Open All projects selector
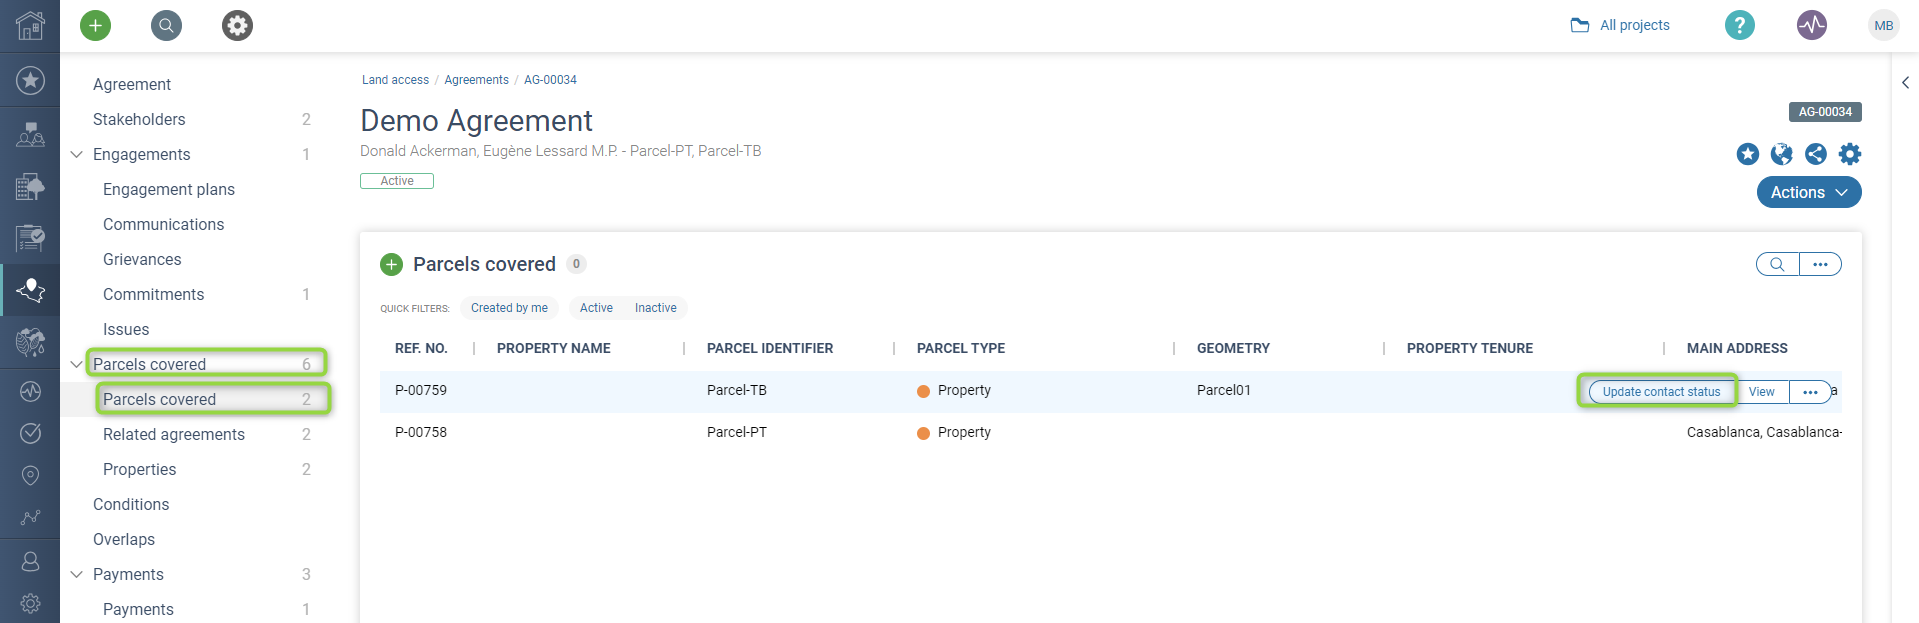Viewport: 1919px width, 623px height. pyautogui.click(x=1621, y=25)
